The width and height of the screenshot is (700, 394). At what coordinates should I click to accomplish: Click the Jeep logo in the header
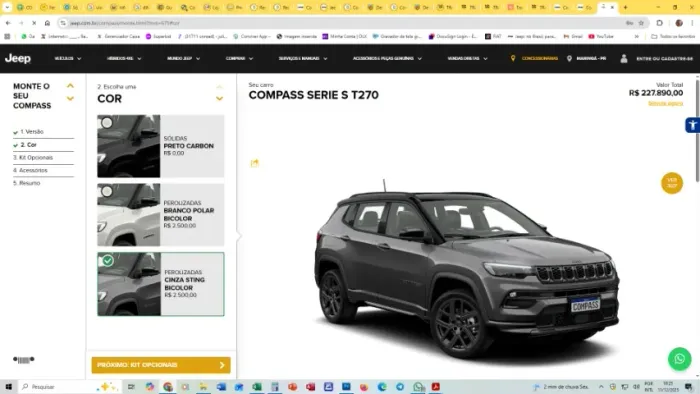[18, 58]
